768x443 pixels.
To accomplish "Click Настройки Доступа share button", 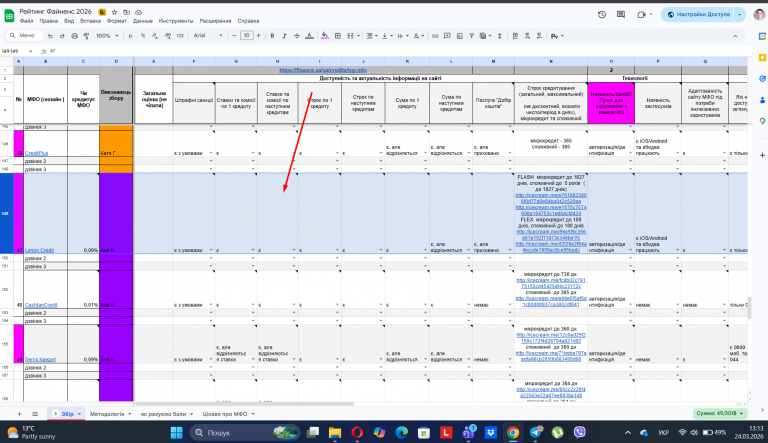I will click(698, 15).
